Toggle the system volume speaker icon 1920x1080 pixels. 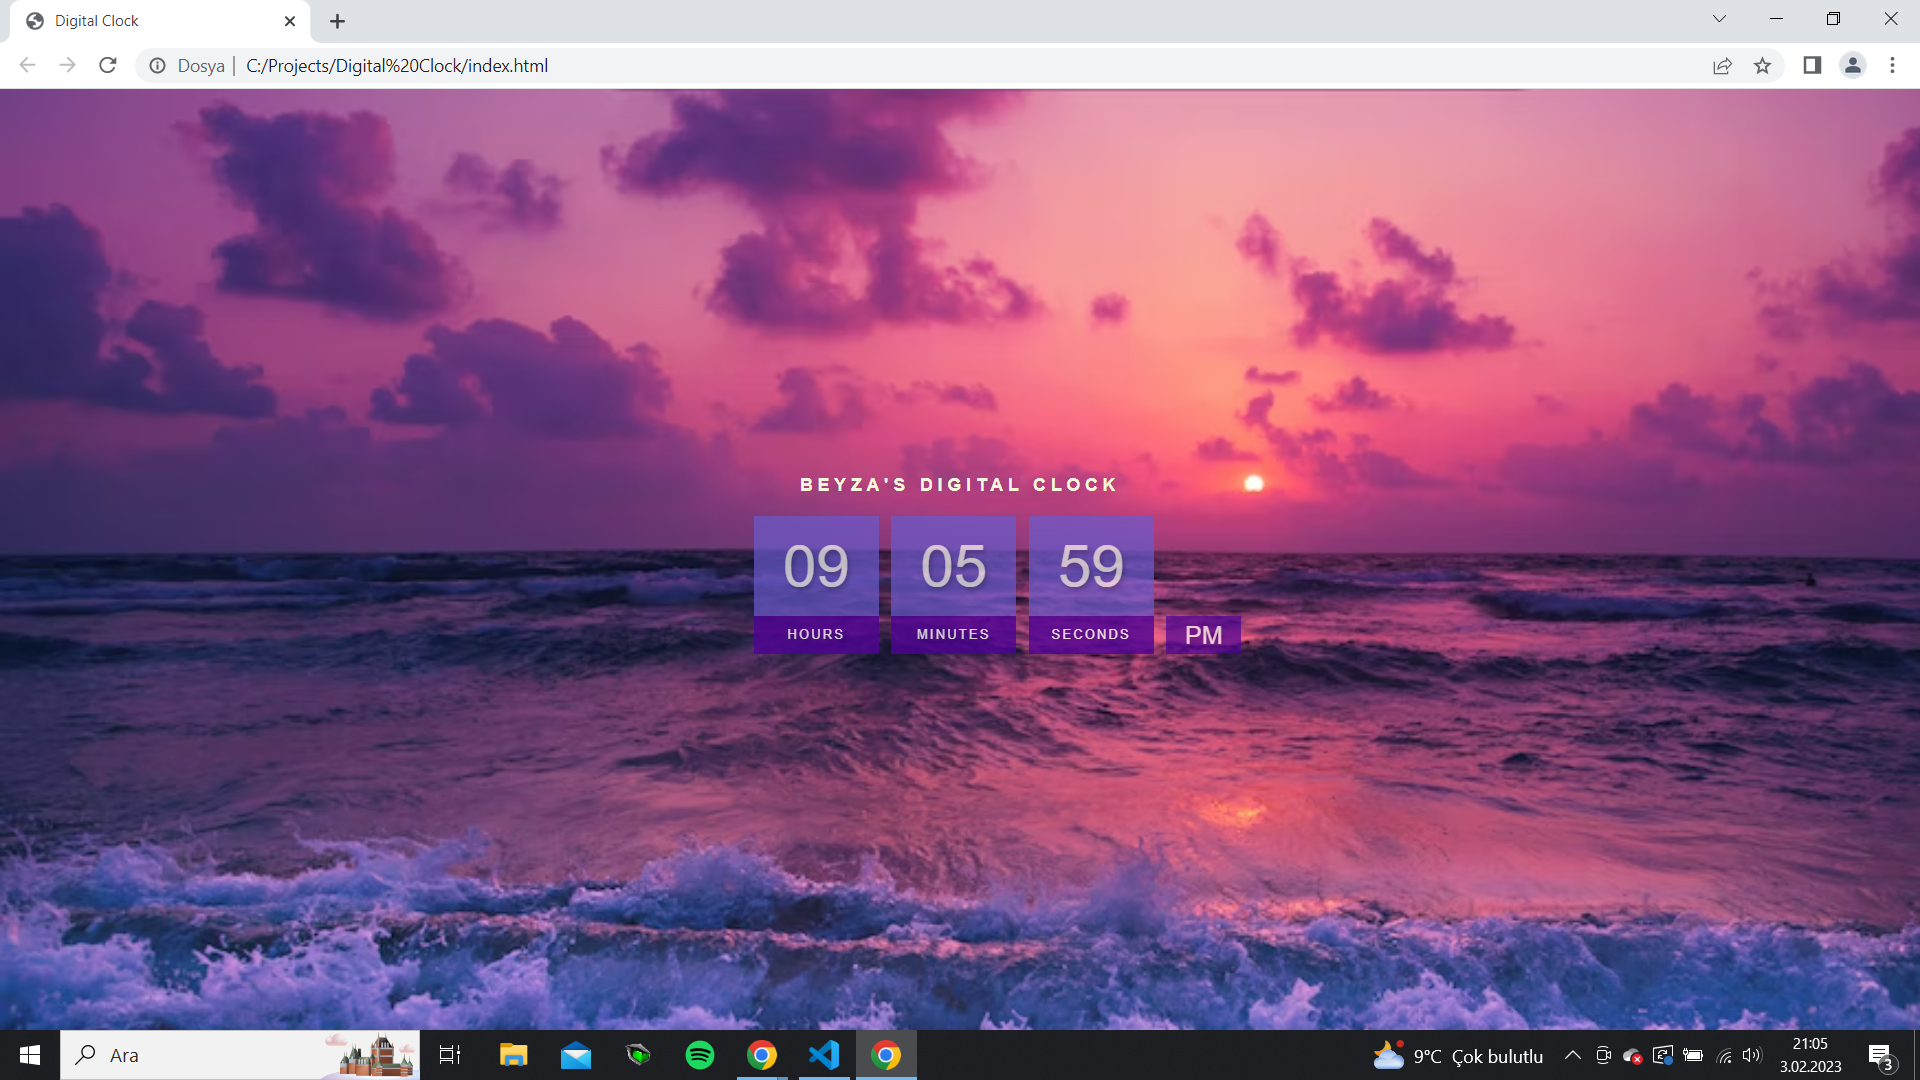(1753, 1055)
